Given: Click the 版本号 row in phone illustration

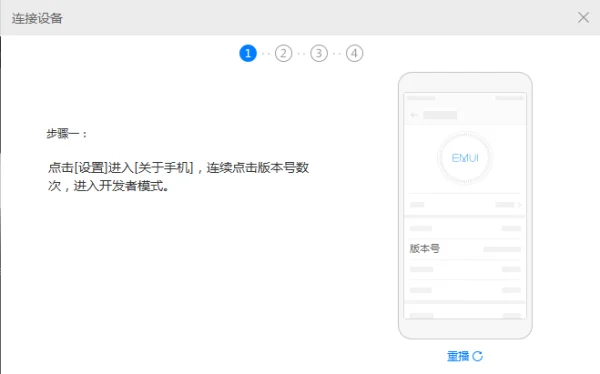Looking at the screenshot, I should tap(465, 249).
